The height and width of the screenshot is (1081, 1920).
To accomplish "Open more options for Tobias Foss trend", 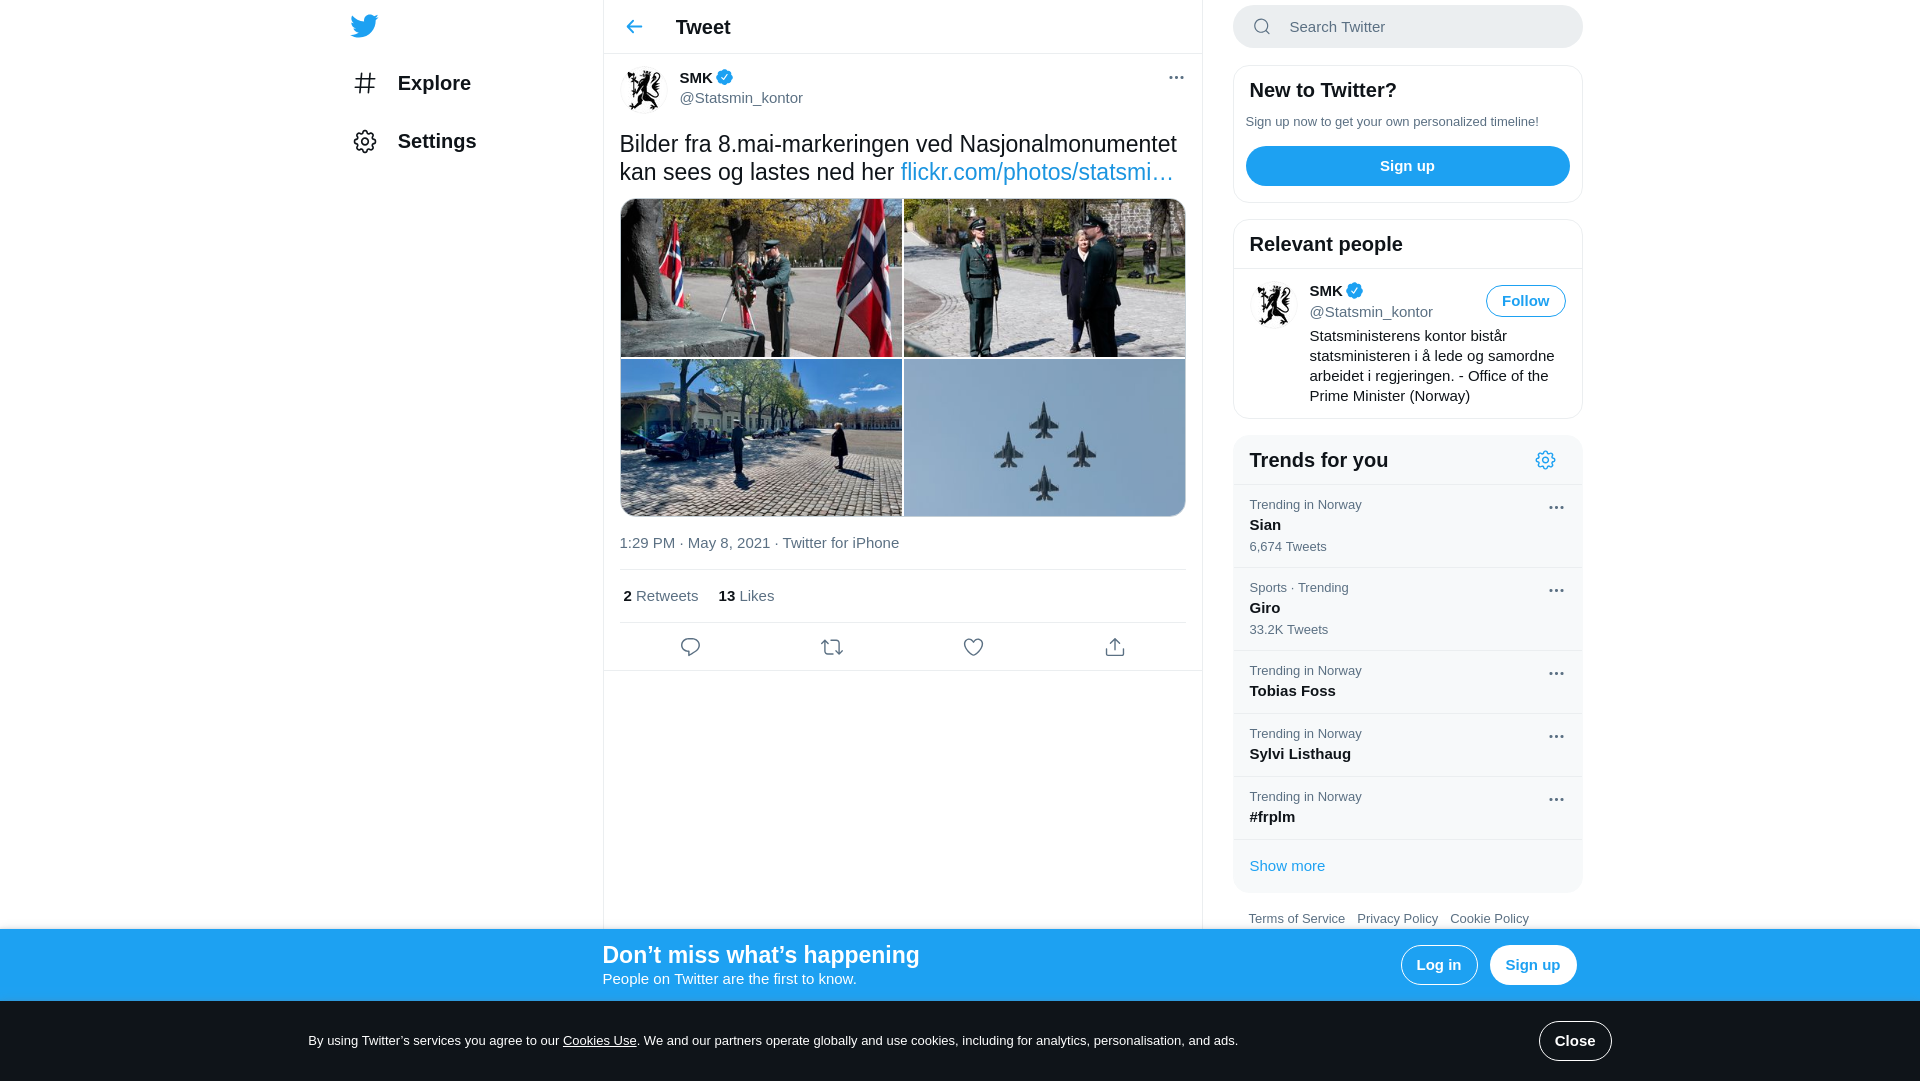I will click(x=1556, y=674).
